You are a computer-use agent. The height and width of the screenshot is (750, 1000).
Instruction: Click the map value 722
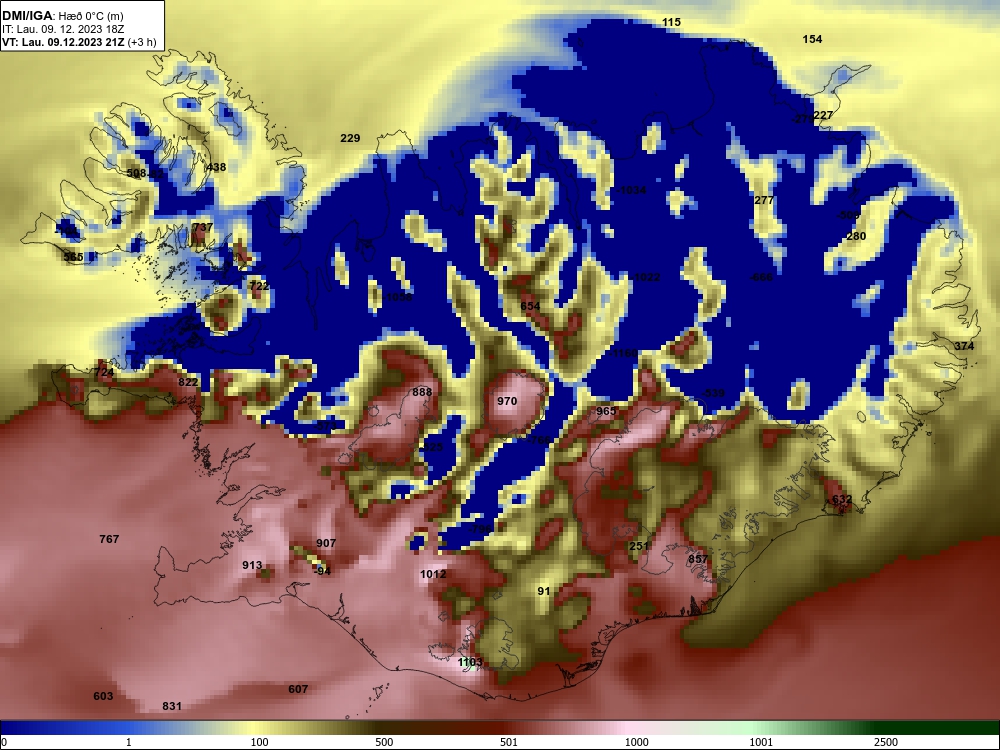pyautogui.click(x=259, y=286)
